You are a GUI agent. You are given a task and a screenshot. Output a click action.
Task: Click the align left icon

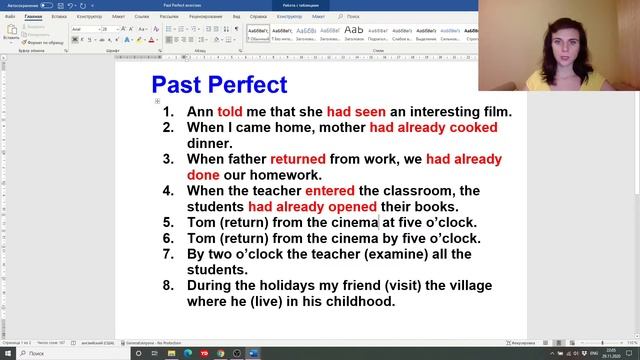(x=169, y=40)
